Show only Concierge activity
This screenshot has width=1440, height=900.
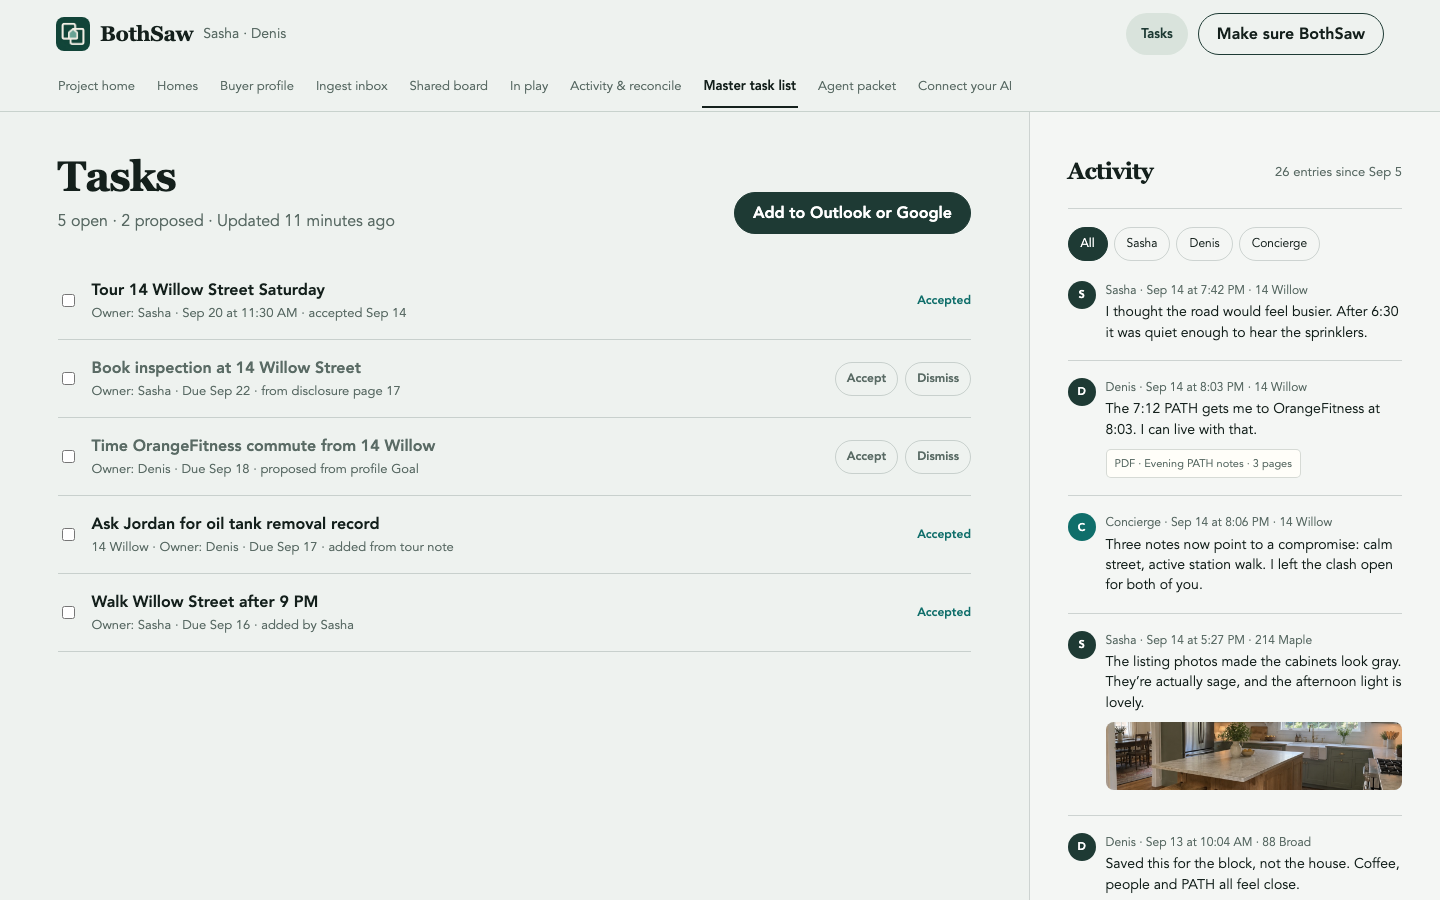[1280, 244]
